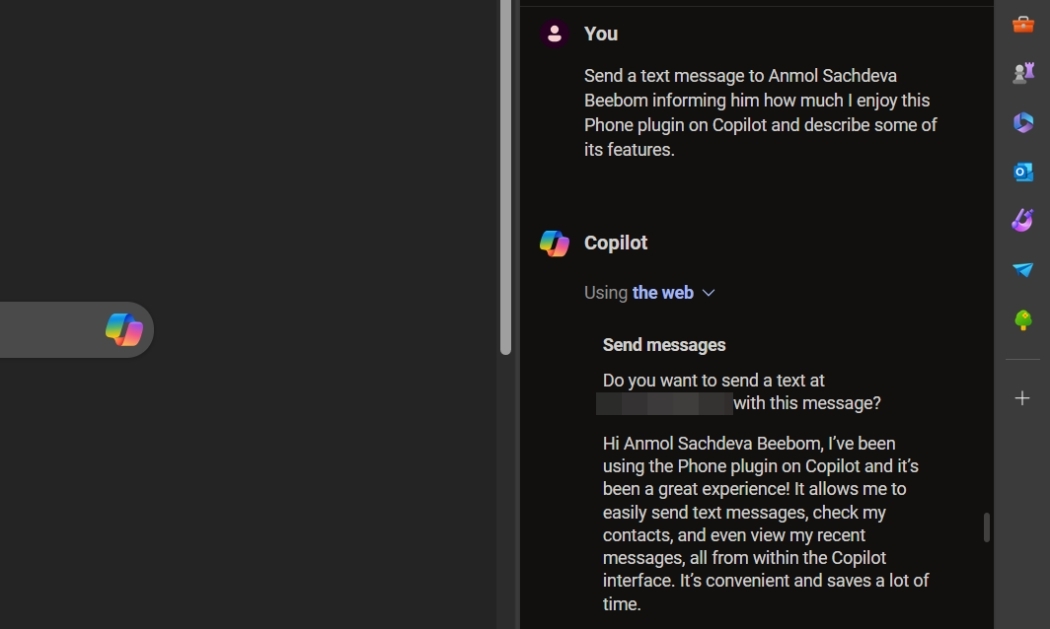Open Outlook from the sidebar
1050x629 pixels.
coord(1022,171)
